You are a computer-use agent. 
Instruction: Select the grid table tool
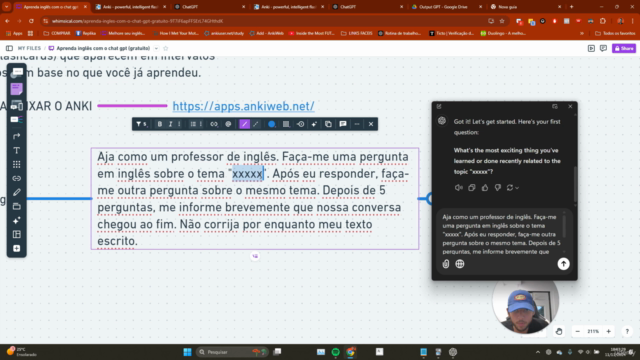click(17, 164)
